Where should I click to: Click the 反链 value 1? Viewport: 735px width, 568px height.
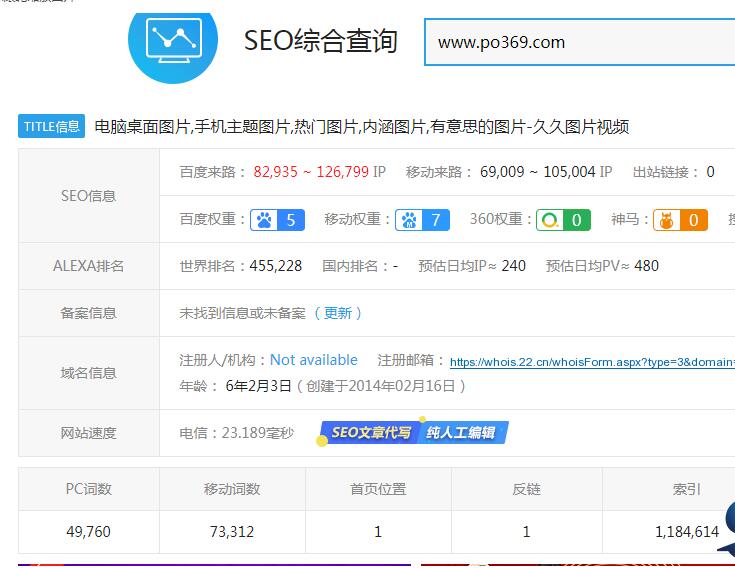526,532
